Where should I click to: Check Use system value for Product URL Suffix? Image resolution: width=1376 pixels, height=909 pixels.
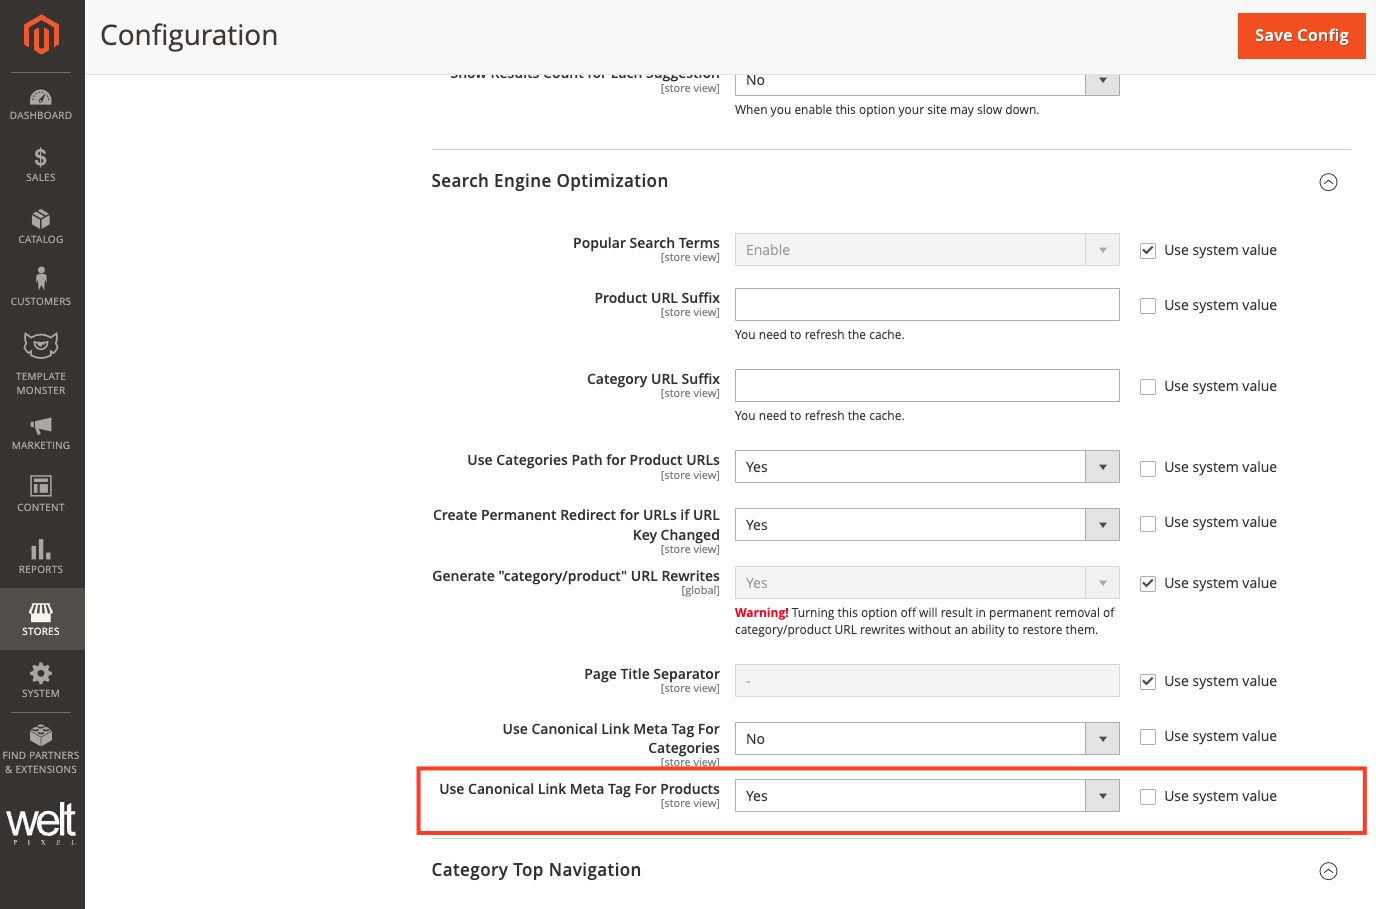1148,306
